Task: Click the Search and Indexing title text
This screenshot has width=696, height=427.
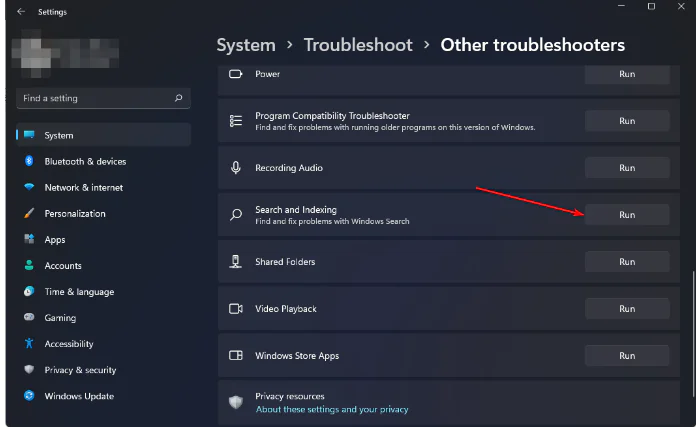Action: (x=296, y=210)
